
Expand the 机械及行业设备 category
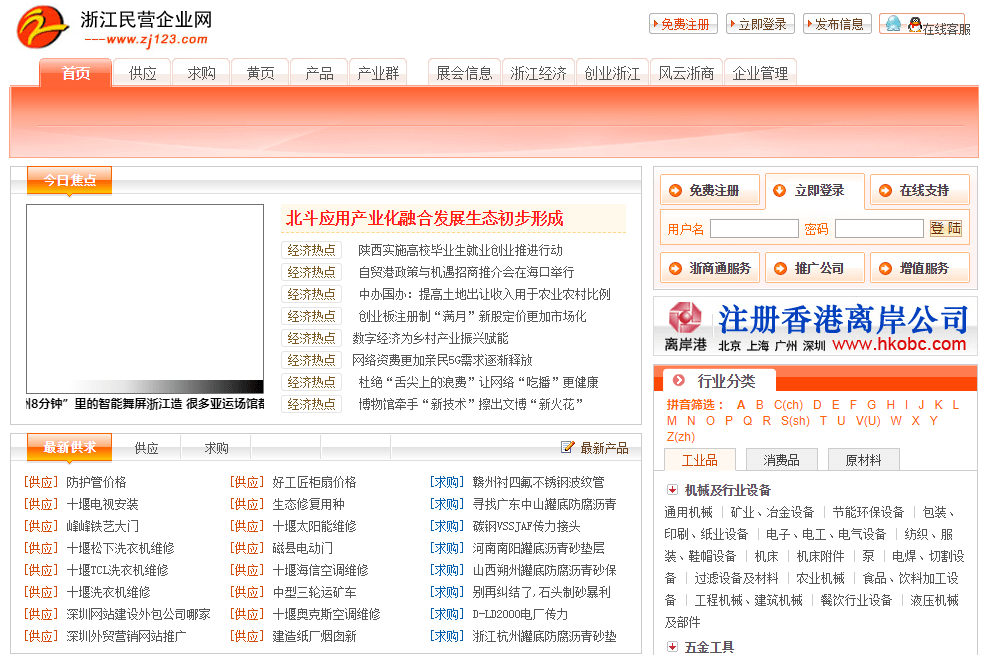pos(672,490)
